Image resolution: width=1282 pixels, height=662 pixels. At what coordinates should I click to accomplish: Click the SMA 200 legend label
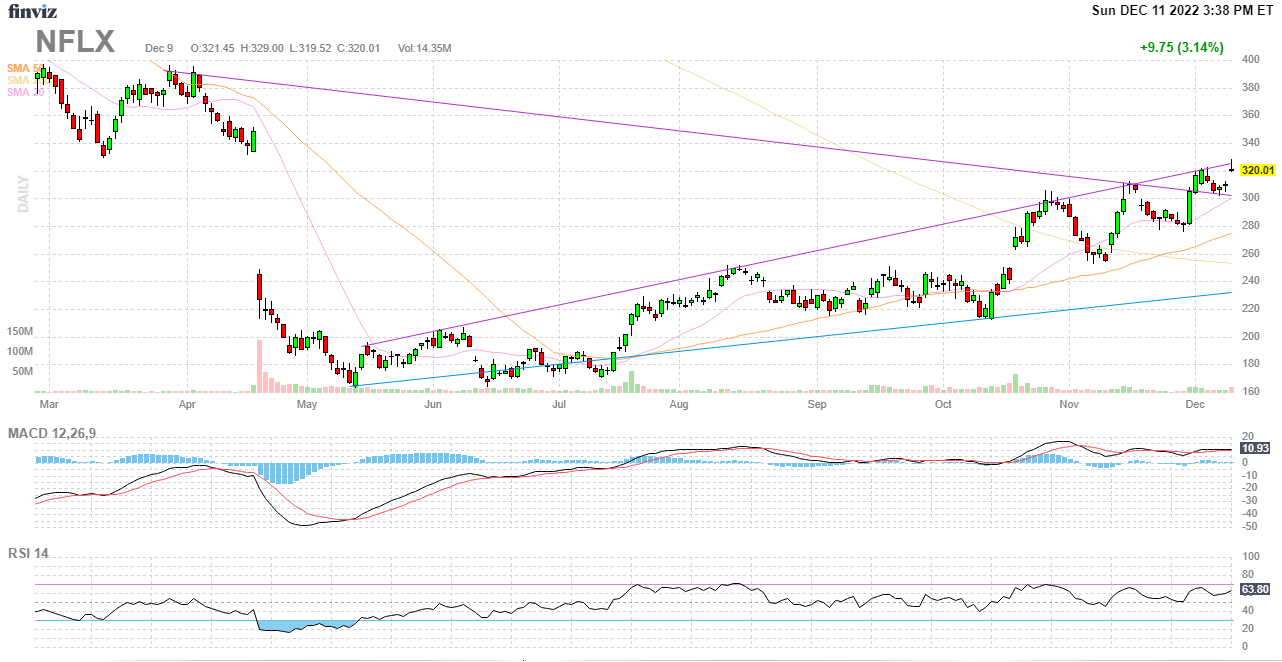click(20, 80)
